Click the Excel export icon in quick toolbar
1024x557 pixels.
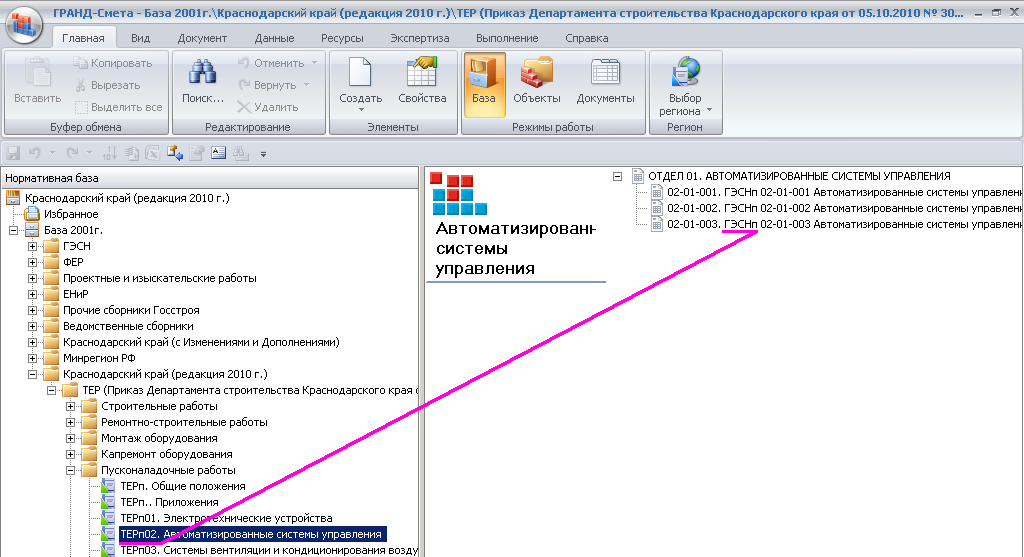click(153, 153)
